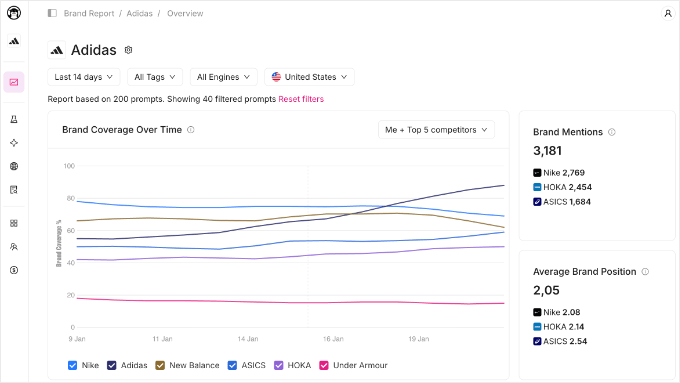The width and height of the screenshot is (680, 383).
Task: Click the 9 Jan axis label
Action: point(77,339)
